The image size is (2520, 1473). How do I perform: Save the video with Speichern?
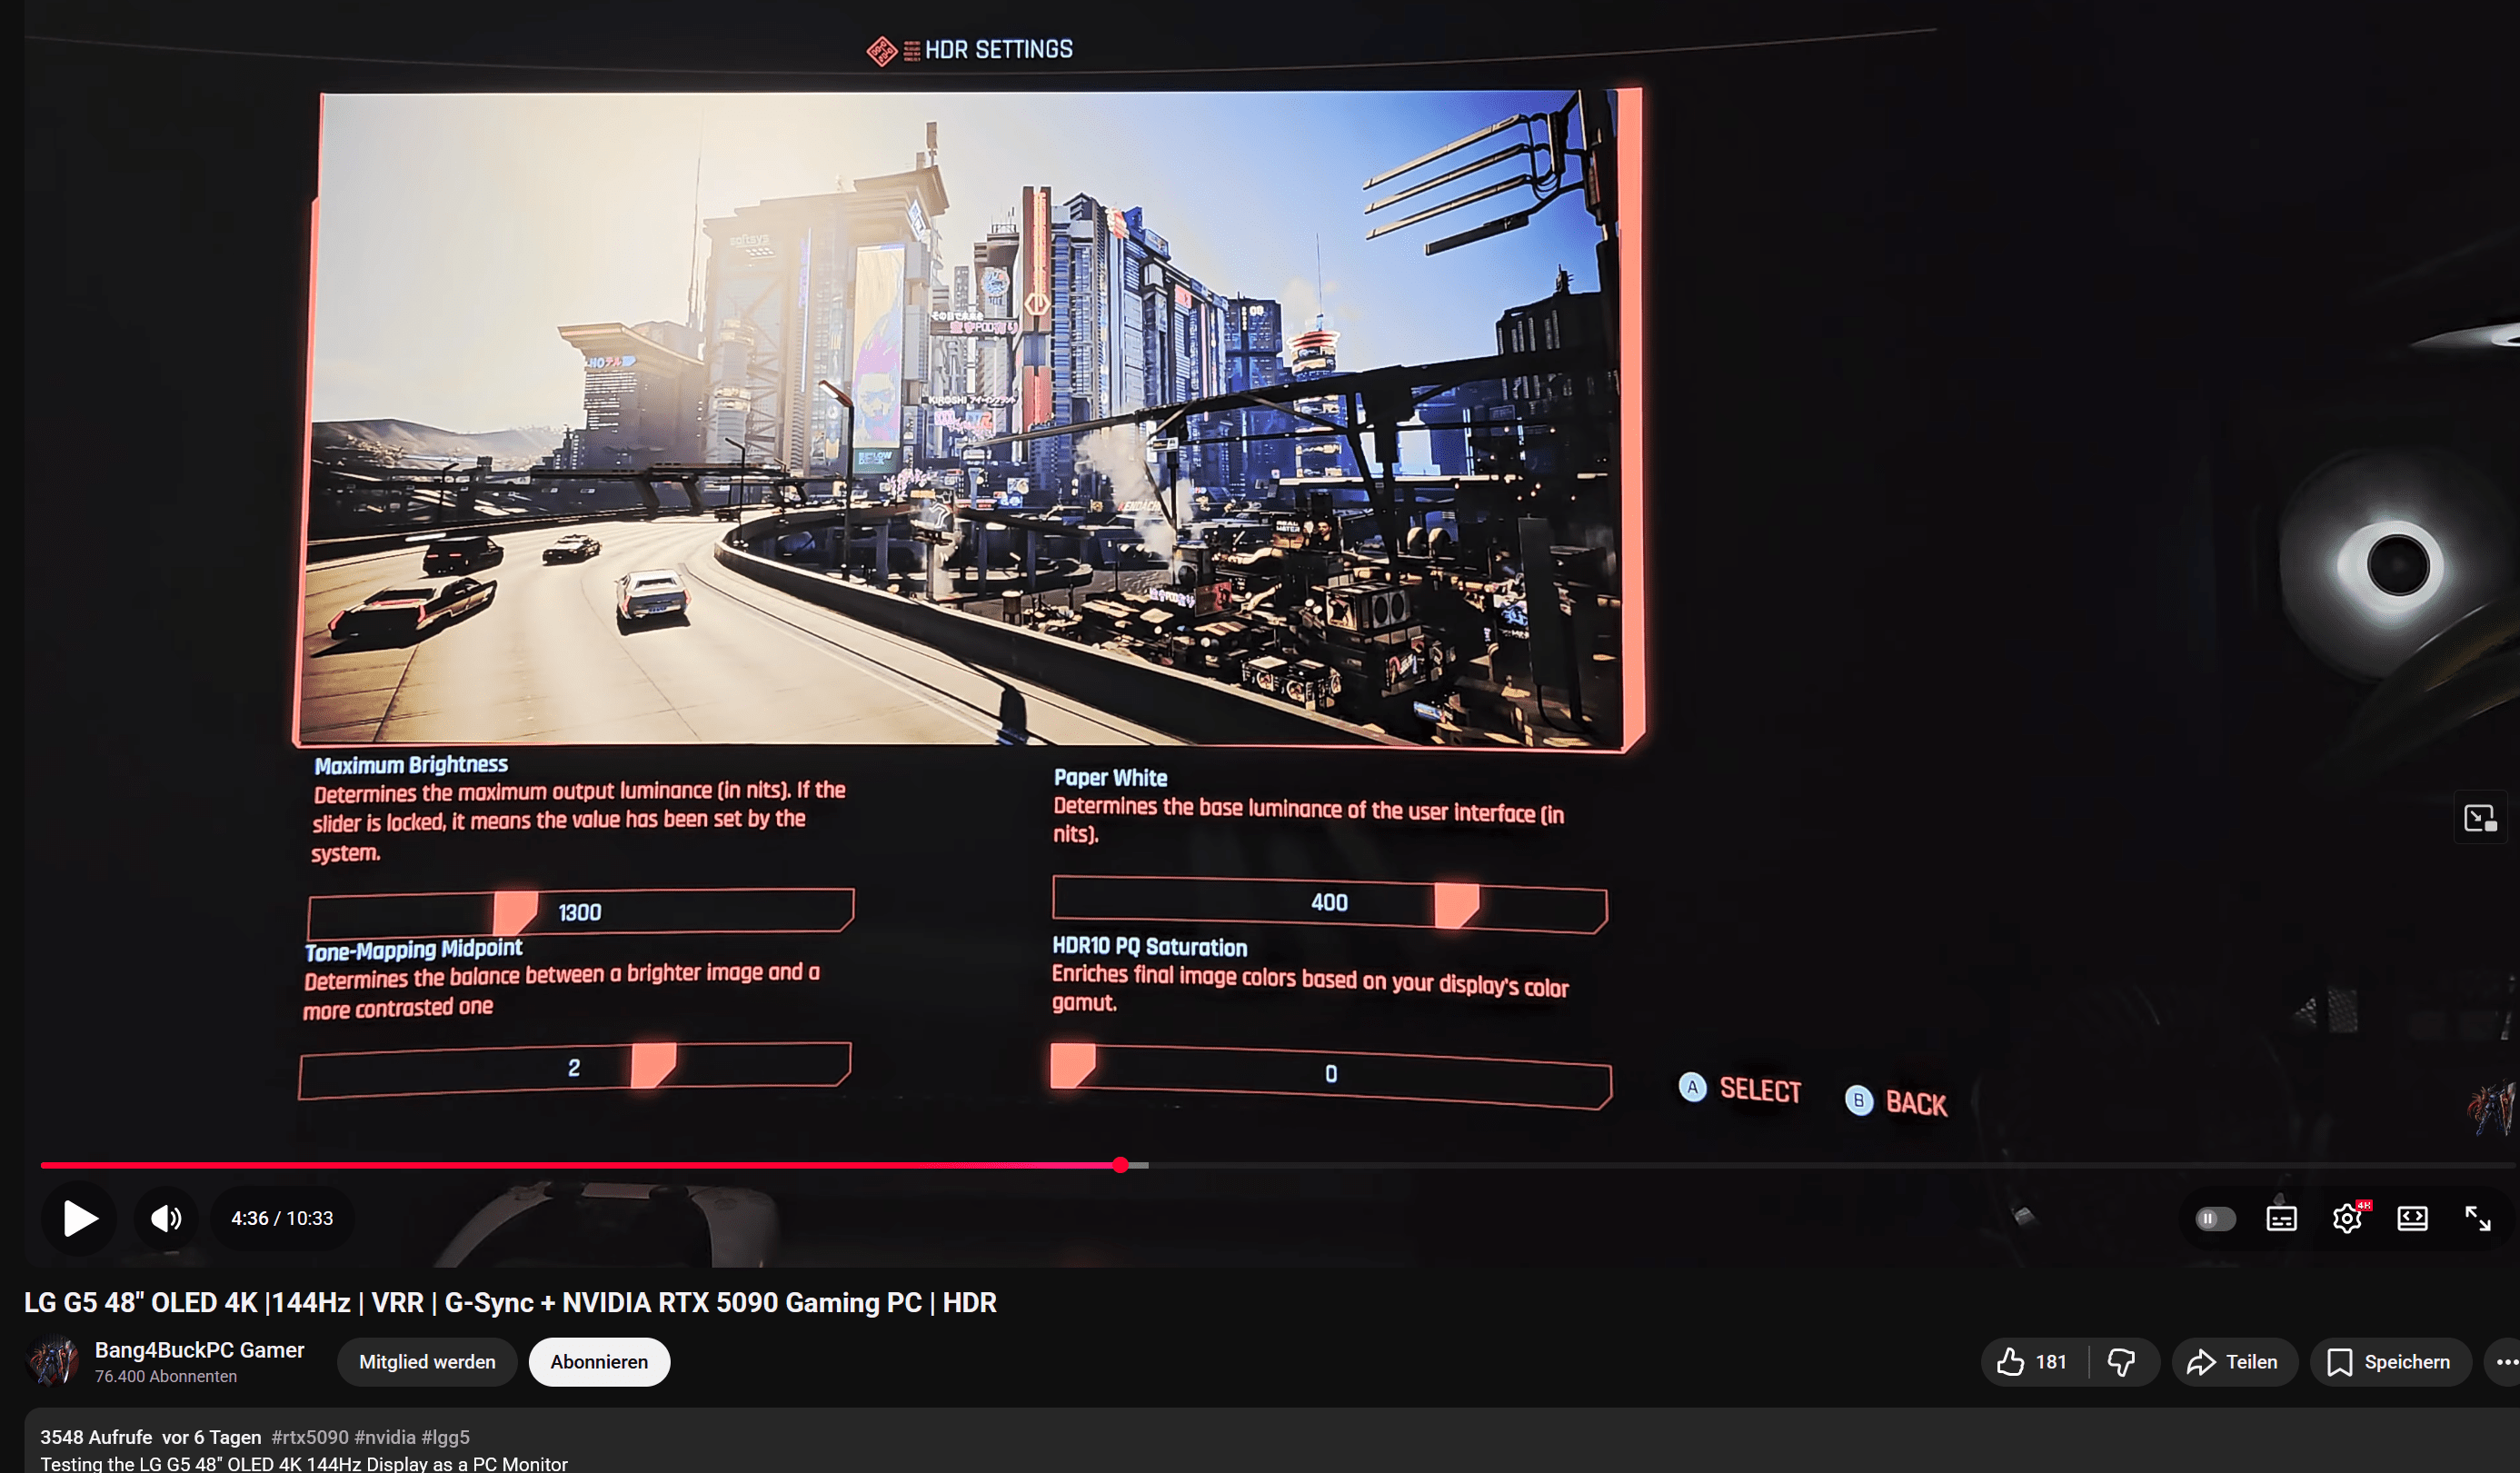[x=2390, y=1361]
